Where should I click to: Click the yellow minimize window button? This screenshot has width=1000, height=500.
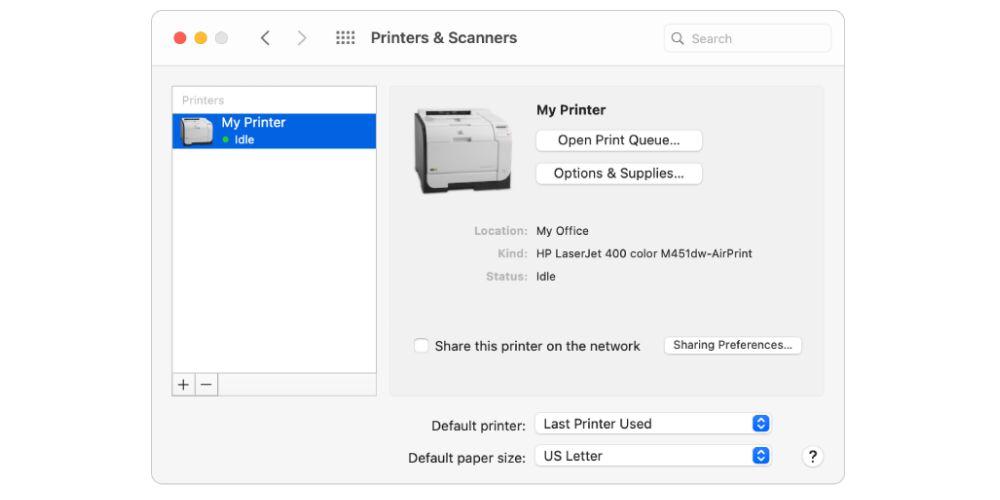point(200,38)
